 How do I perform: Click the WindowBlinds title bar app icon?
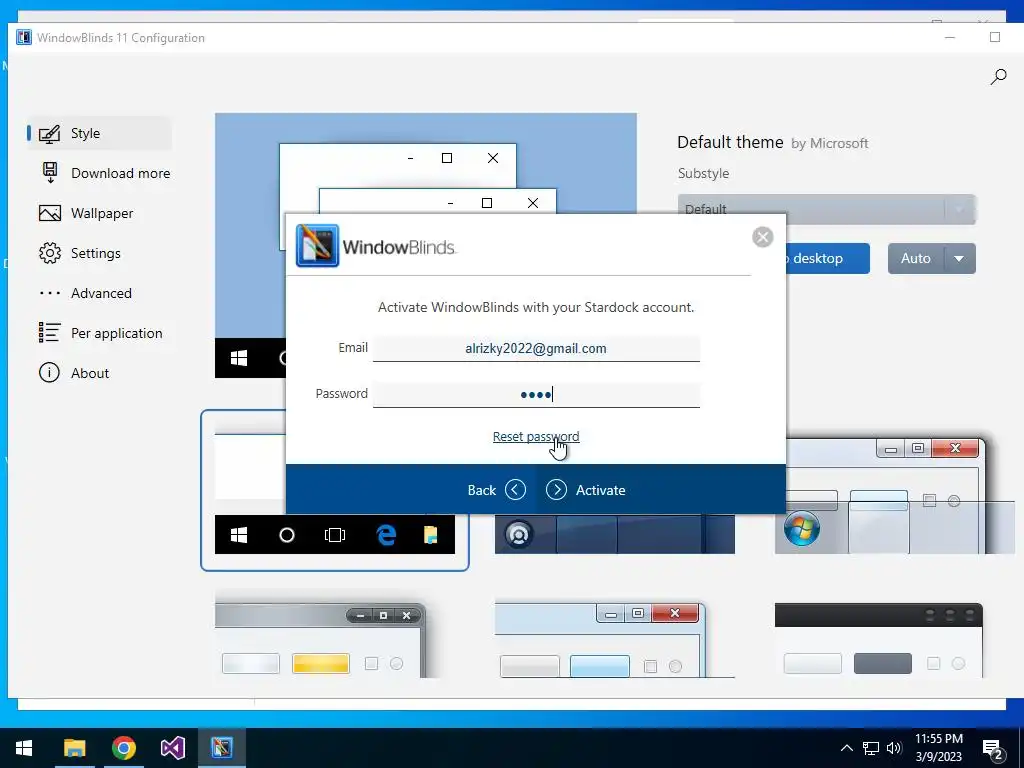coord(24,37)
